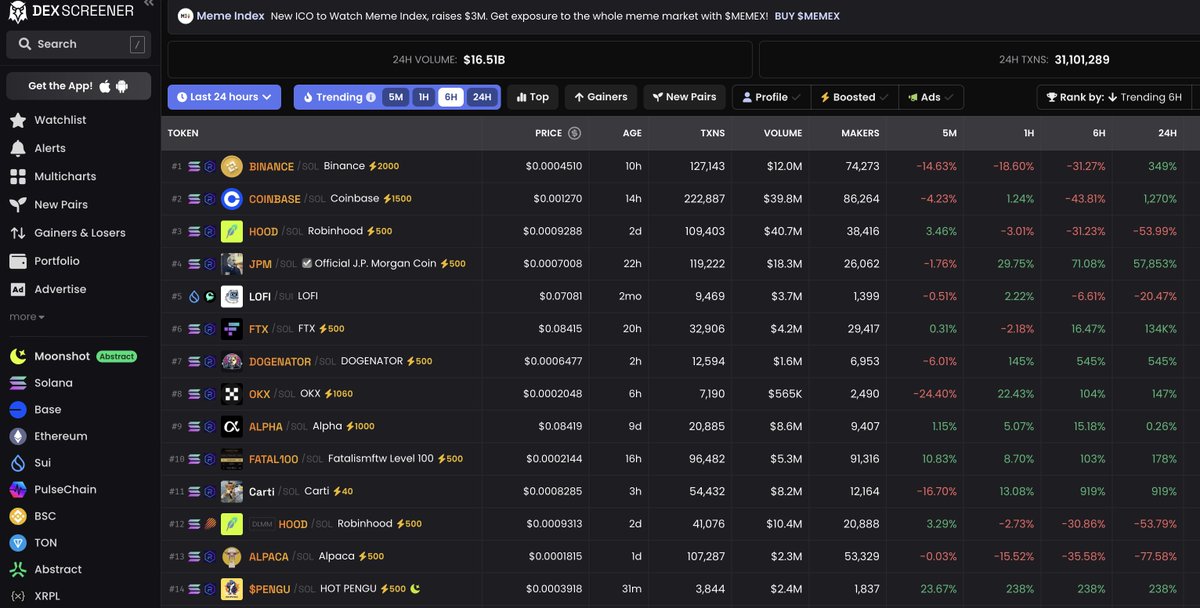
Task: Switch trending to 24H
Action: 482,97
